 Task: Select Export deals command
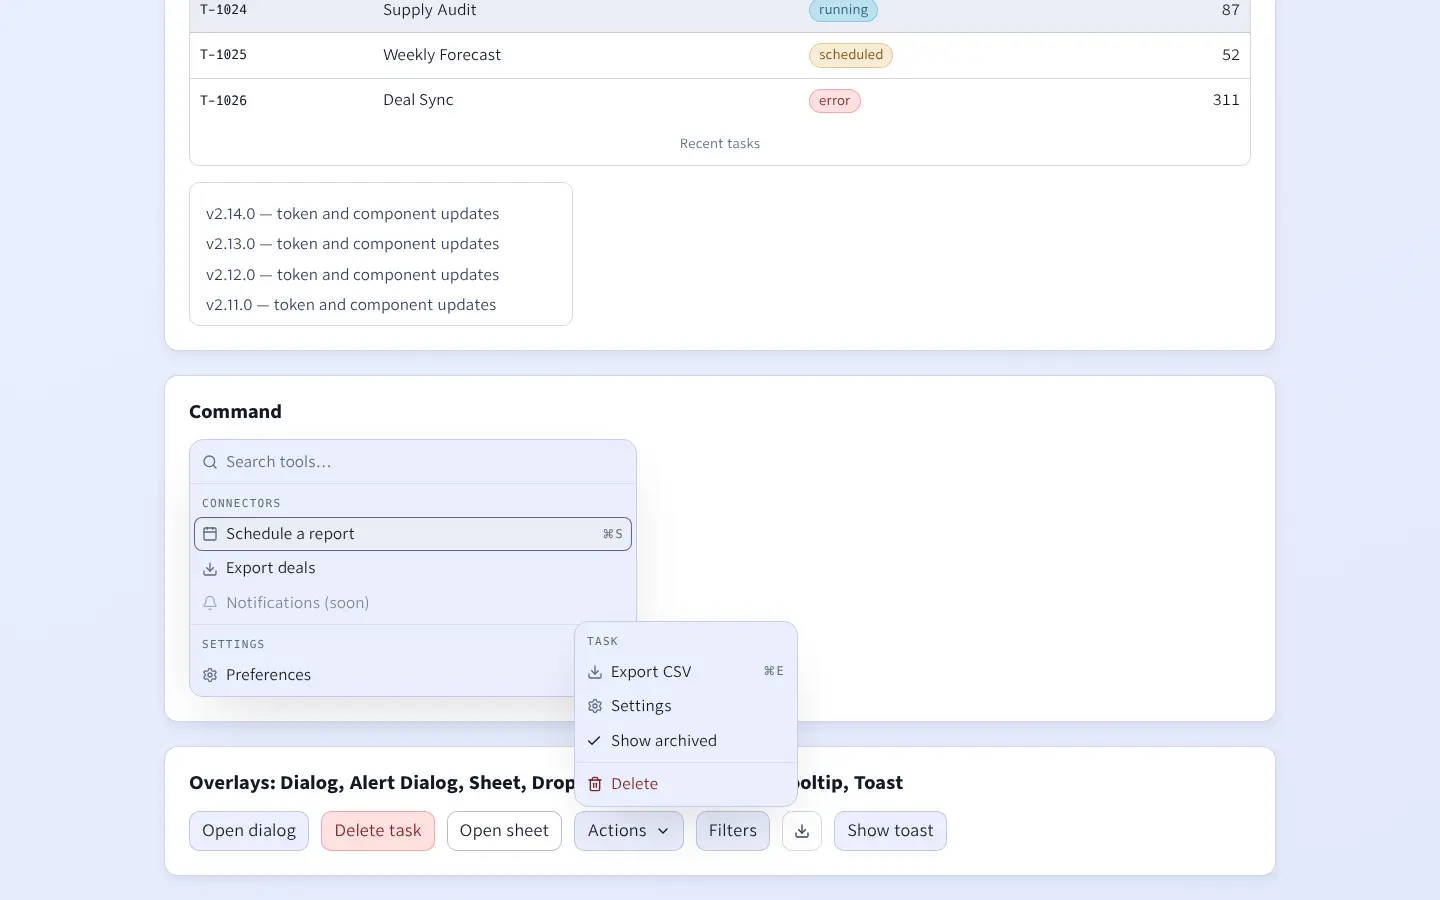[x=413, y=568]
